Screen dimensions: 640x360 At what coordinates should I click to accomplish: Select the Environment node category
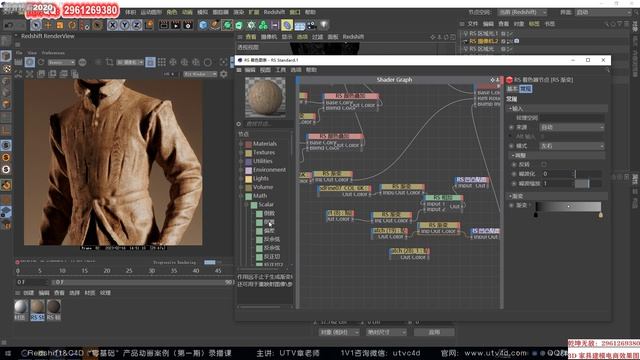tap(269, 170)
